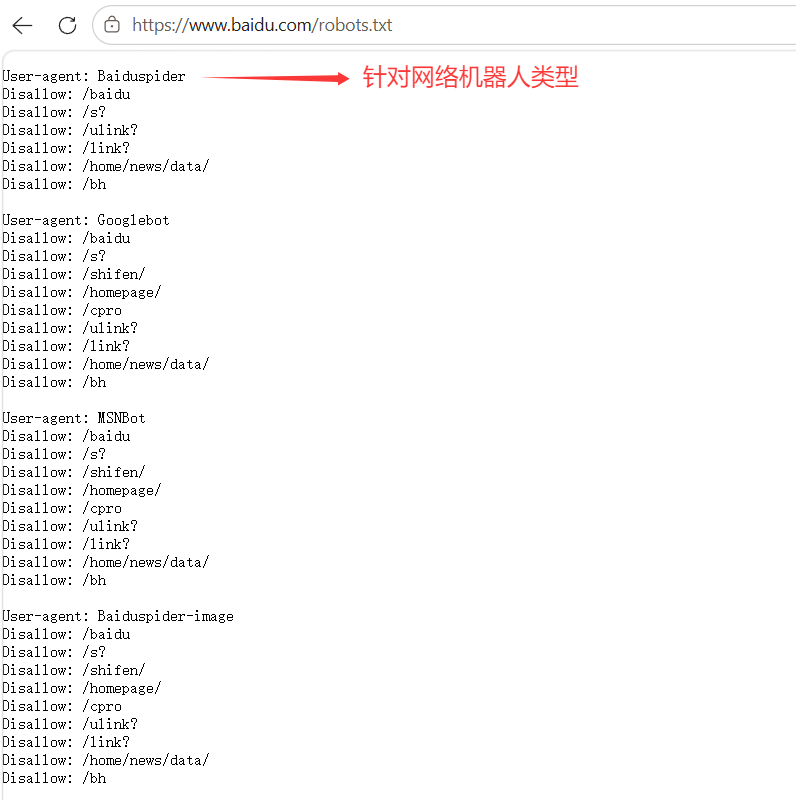The image size is (796, 800).
Task: Click 'Disallow: /cpro' in MSNBot section
Action: [x=62, y=508]
